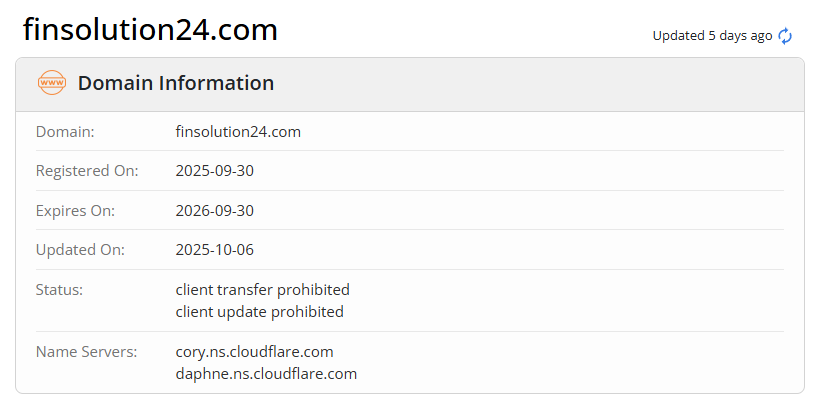Click the 'Name Servers:' label
The width and height of the screenshot is (817, 403).
pyautogui.click(x=86, y=352)
